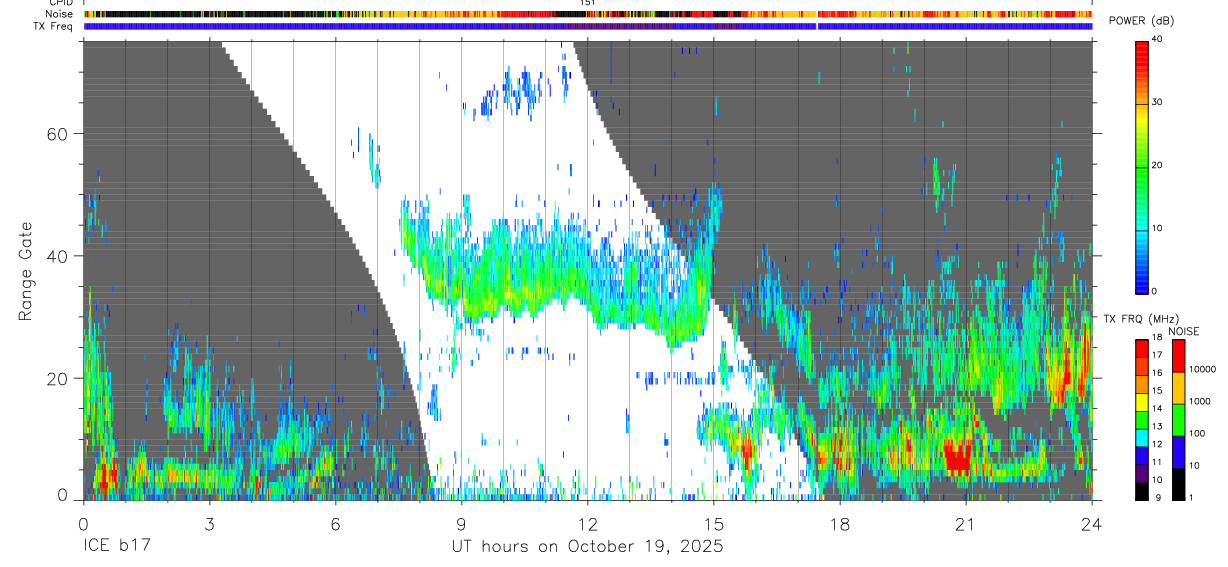Image resolution: width=1228 pixels, height=567 pixels.
Task: Click the '12' tick label on the UT hours axis
Action: [x=588, y=523]
